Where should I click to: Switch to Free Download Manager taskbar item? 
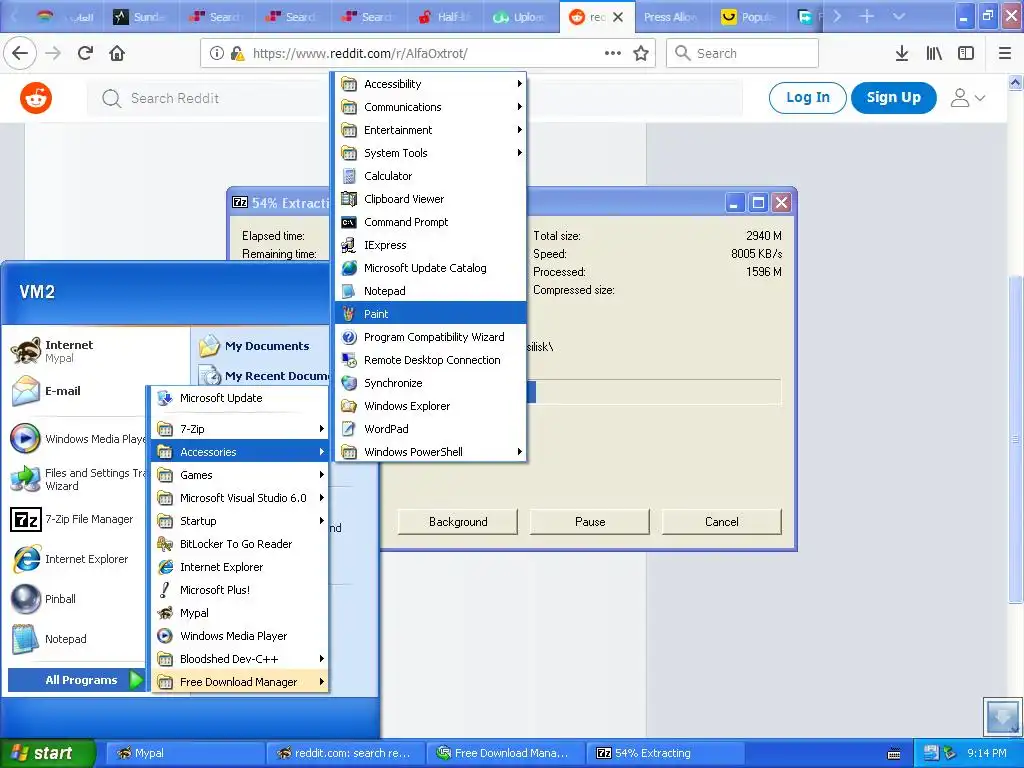[506, 753]
